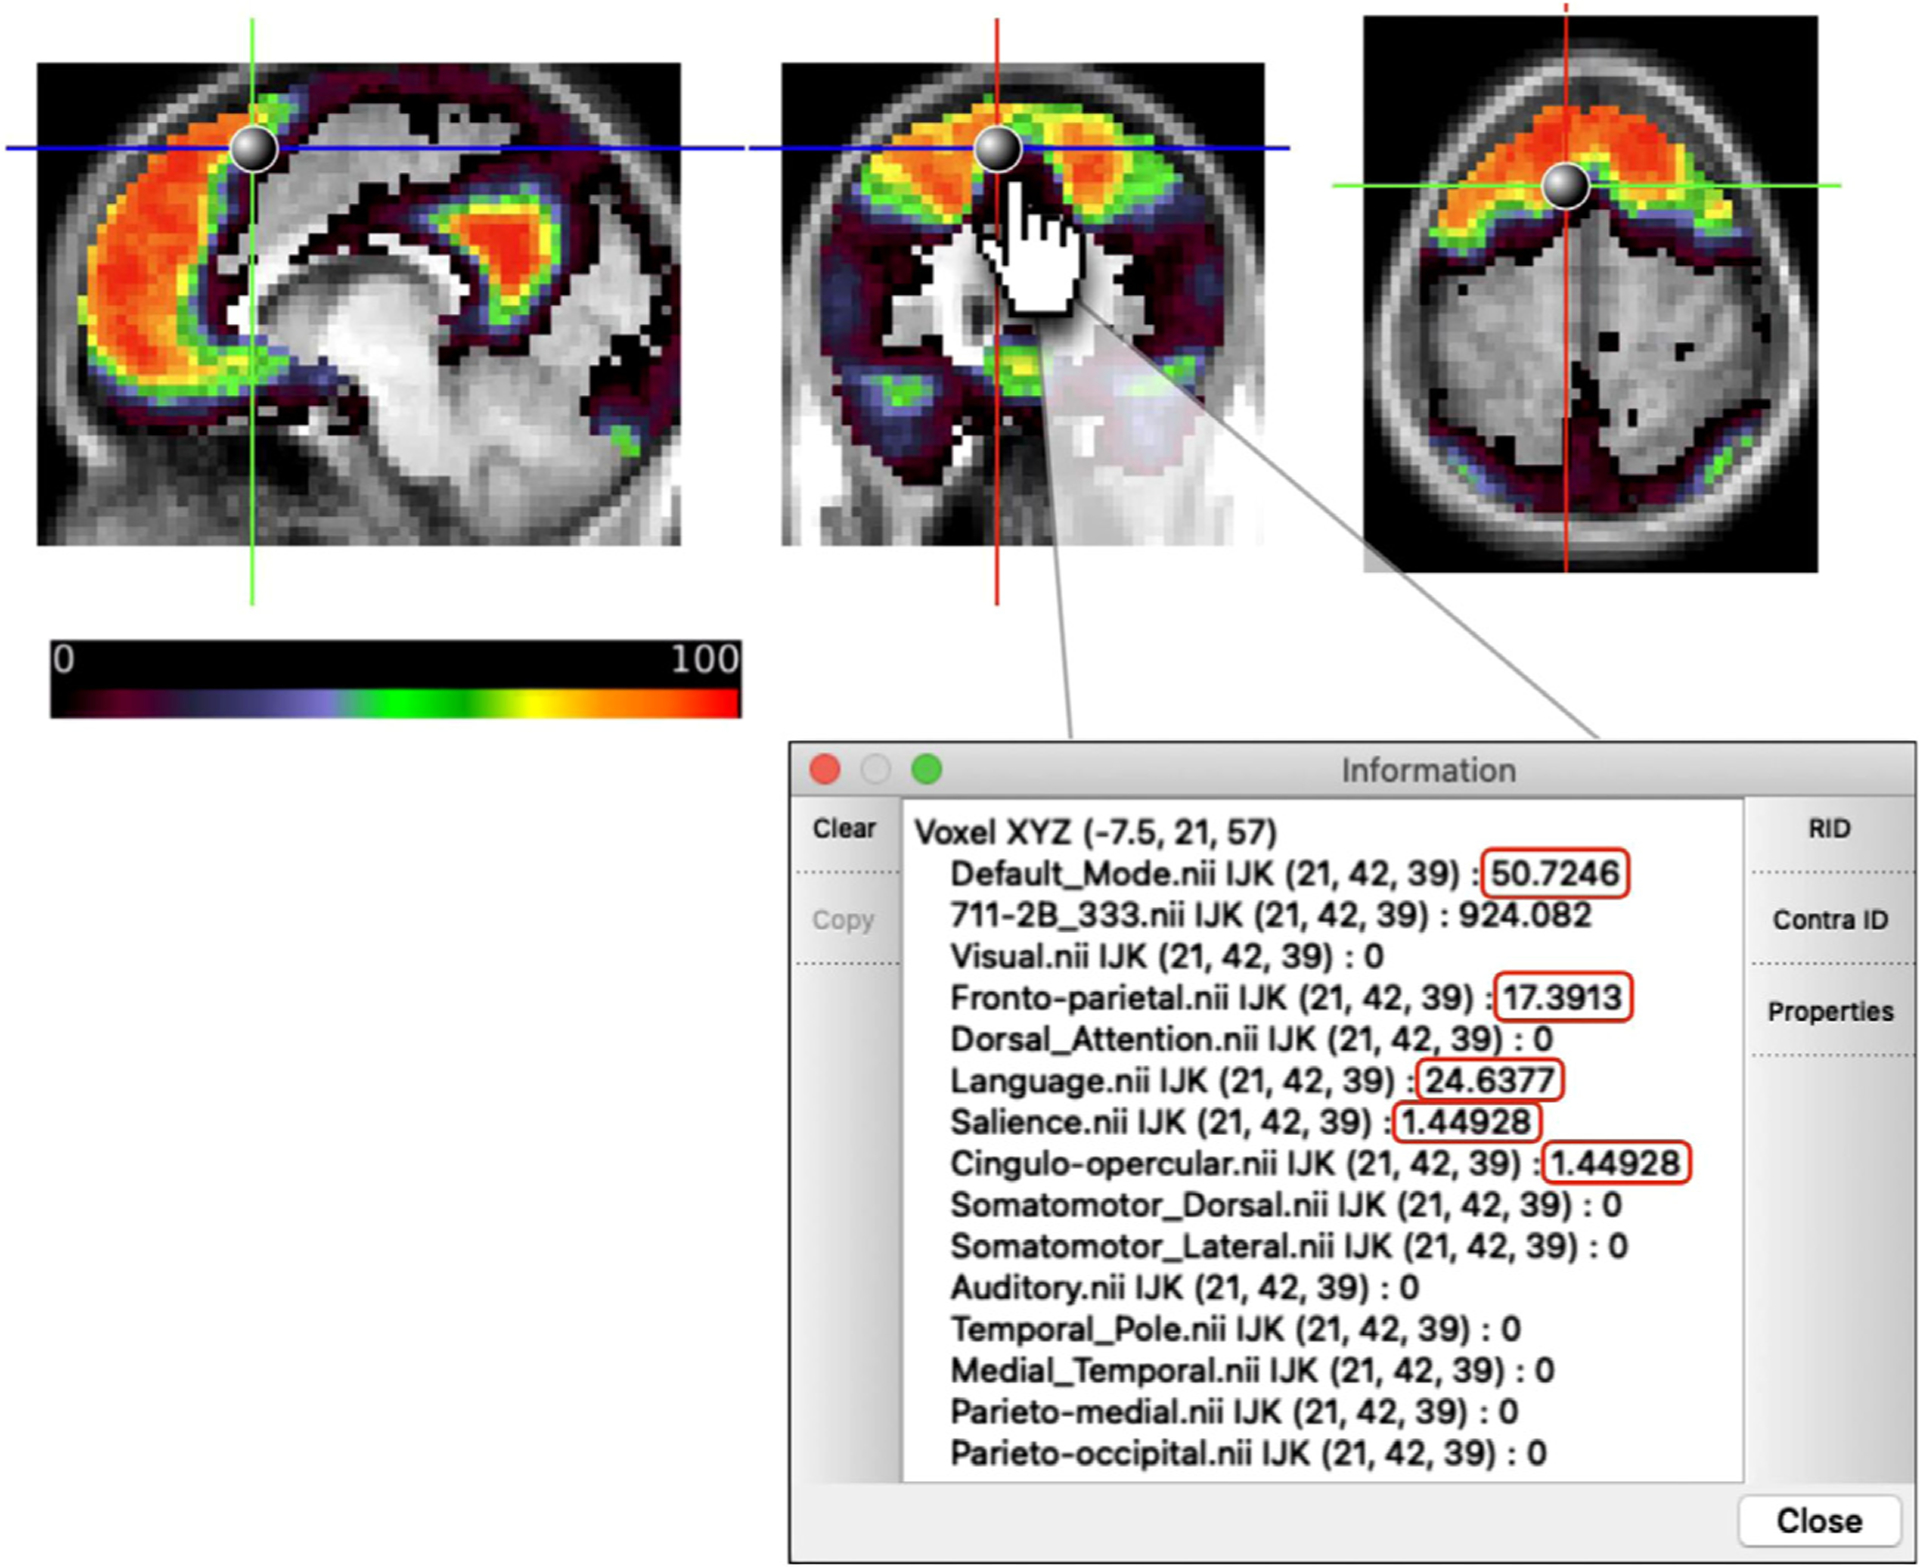Select the Auditory.nii row
1920x1567 pixels.
click(1185, 1287)
